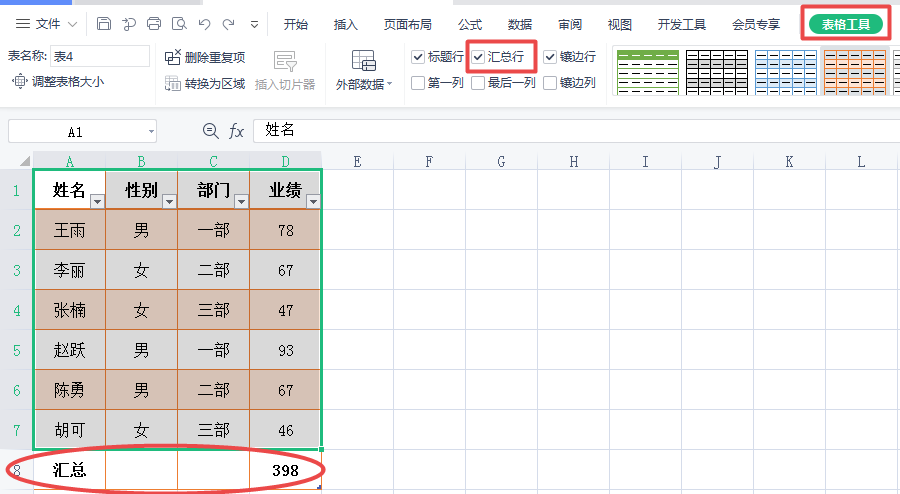Screen dimensions: 900x494
Task: Apply the blue table style thumbnail
Action: coord(786,72)
